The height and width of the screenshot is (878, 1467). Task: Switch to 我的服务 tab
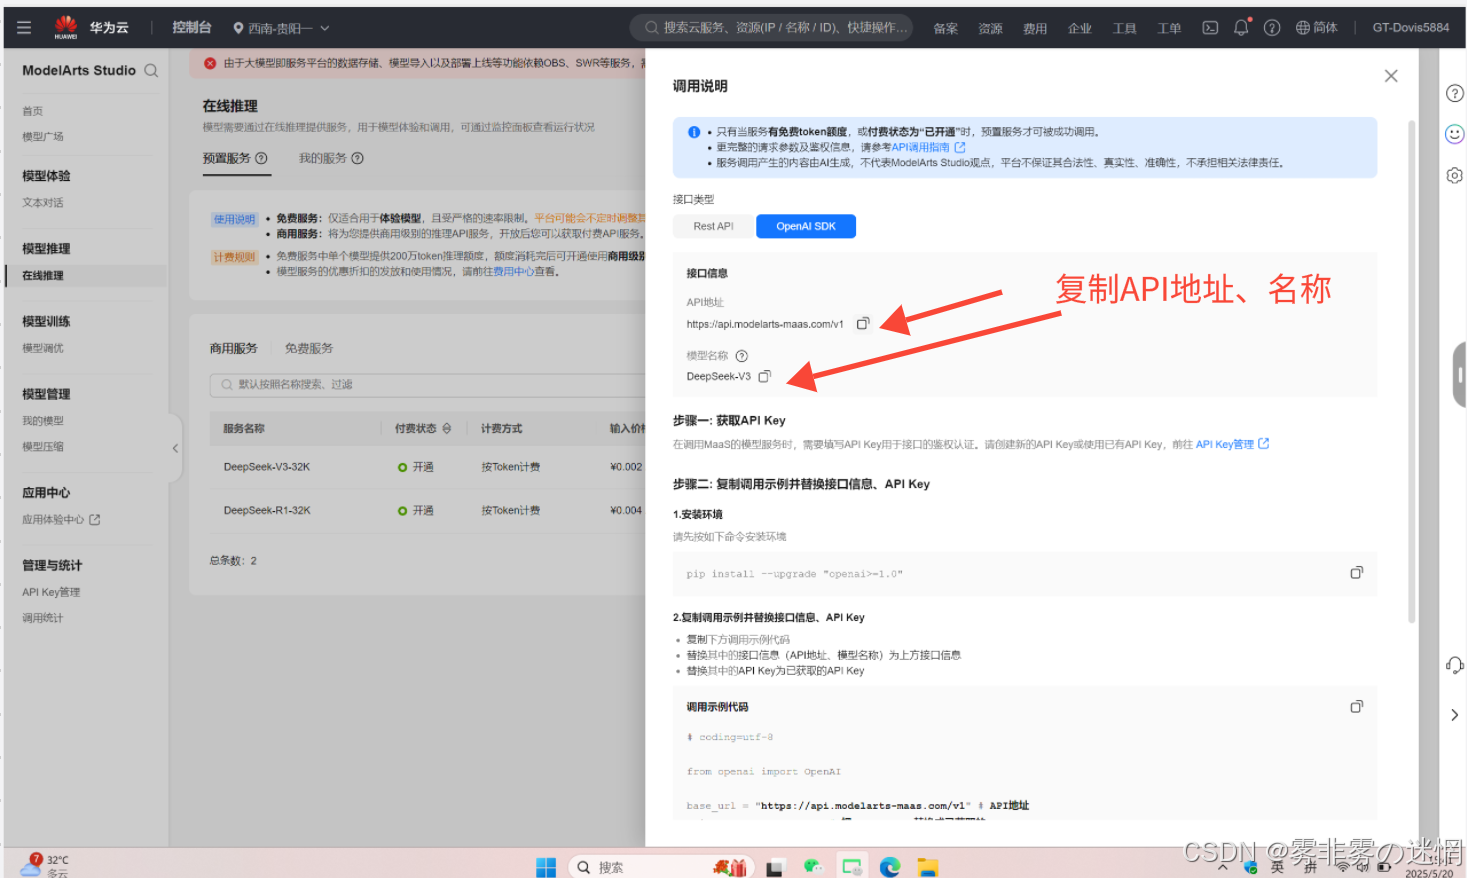323,158
